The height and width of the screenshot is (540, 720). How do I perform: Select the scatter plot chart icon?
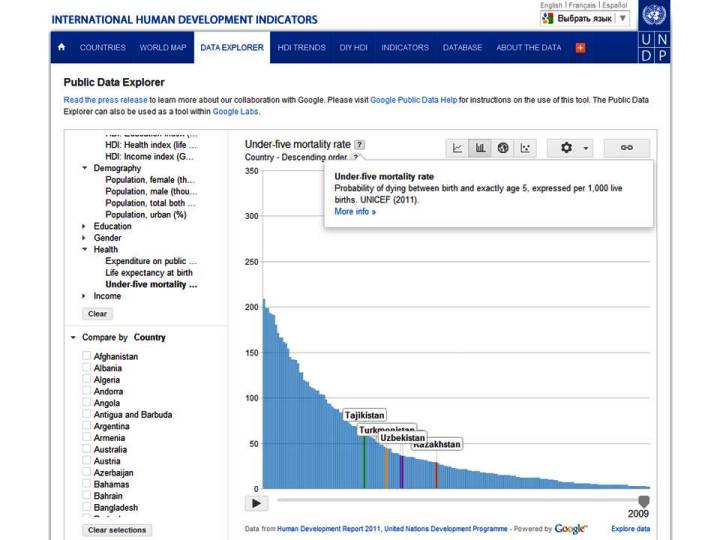[526, 148]
